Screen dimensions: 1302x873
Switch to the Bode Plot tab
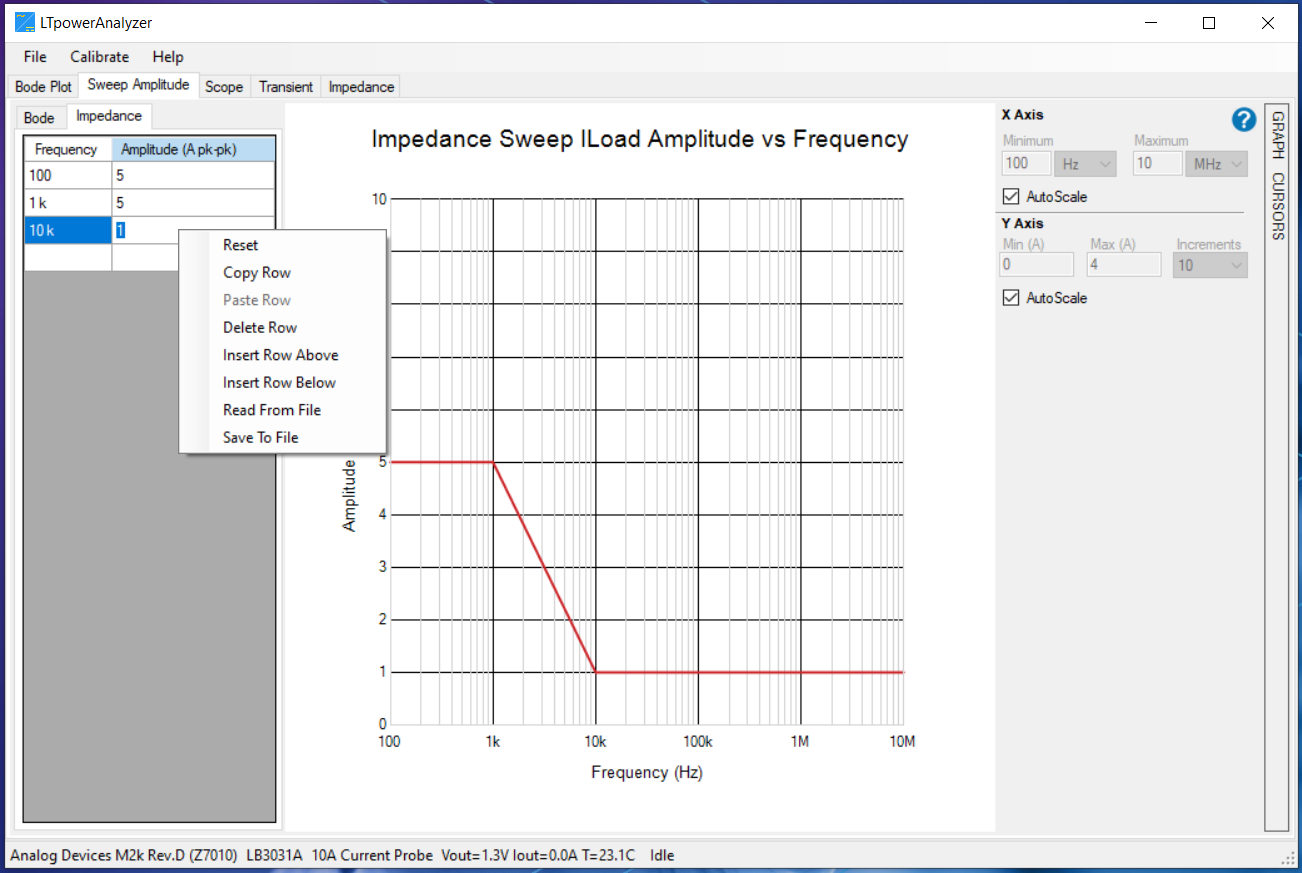(x=44, y=87)
